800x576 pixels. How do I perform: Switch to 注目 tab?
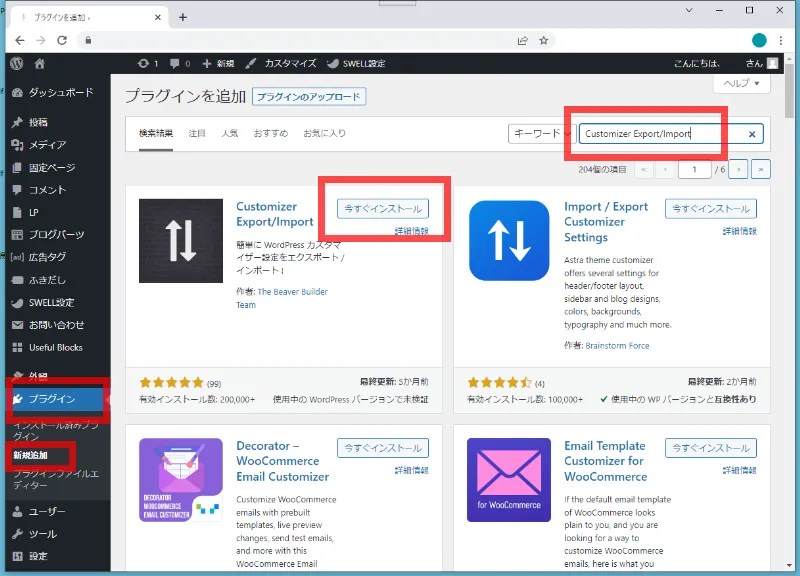pyautogui.click(x=197, y=134)
